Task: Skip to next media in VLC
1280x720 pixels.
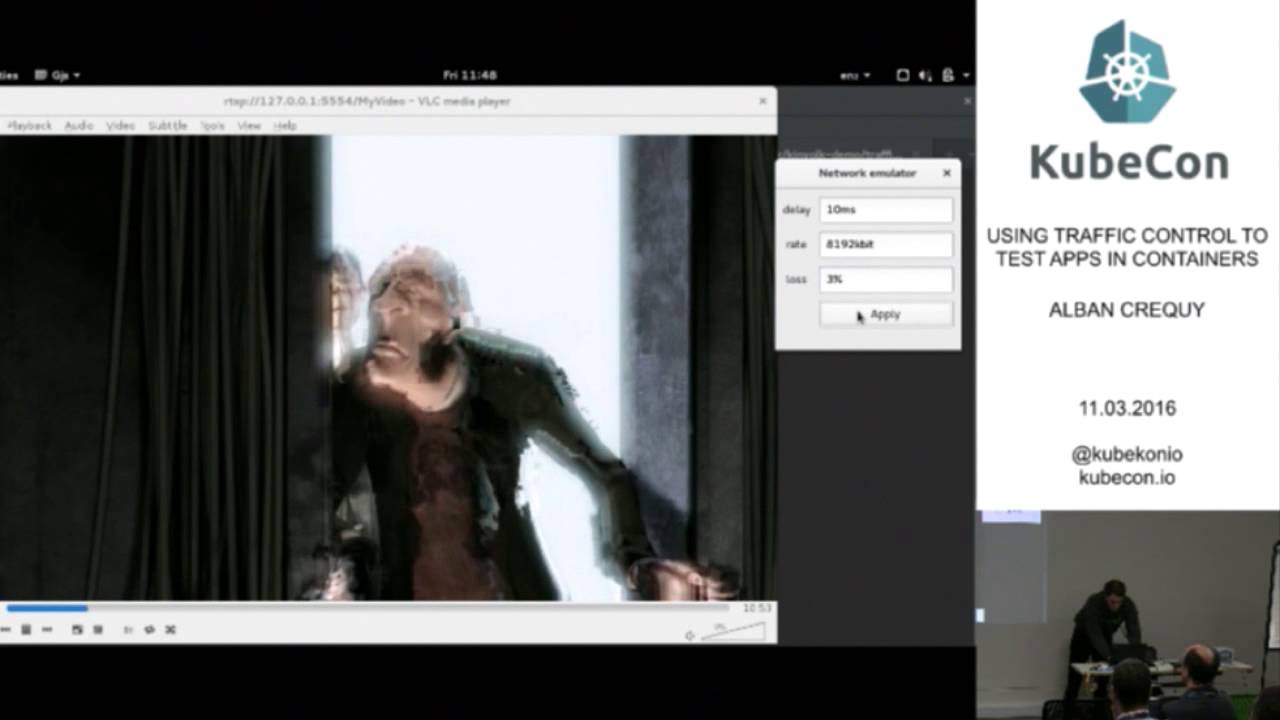Action: click(x=47, y=629)
